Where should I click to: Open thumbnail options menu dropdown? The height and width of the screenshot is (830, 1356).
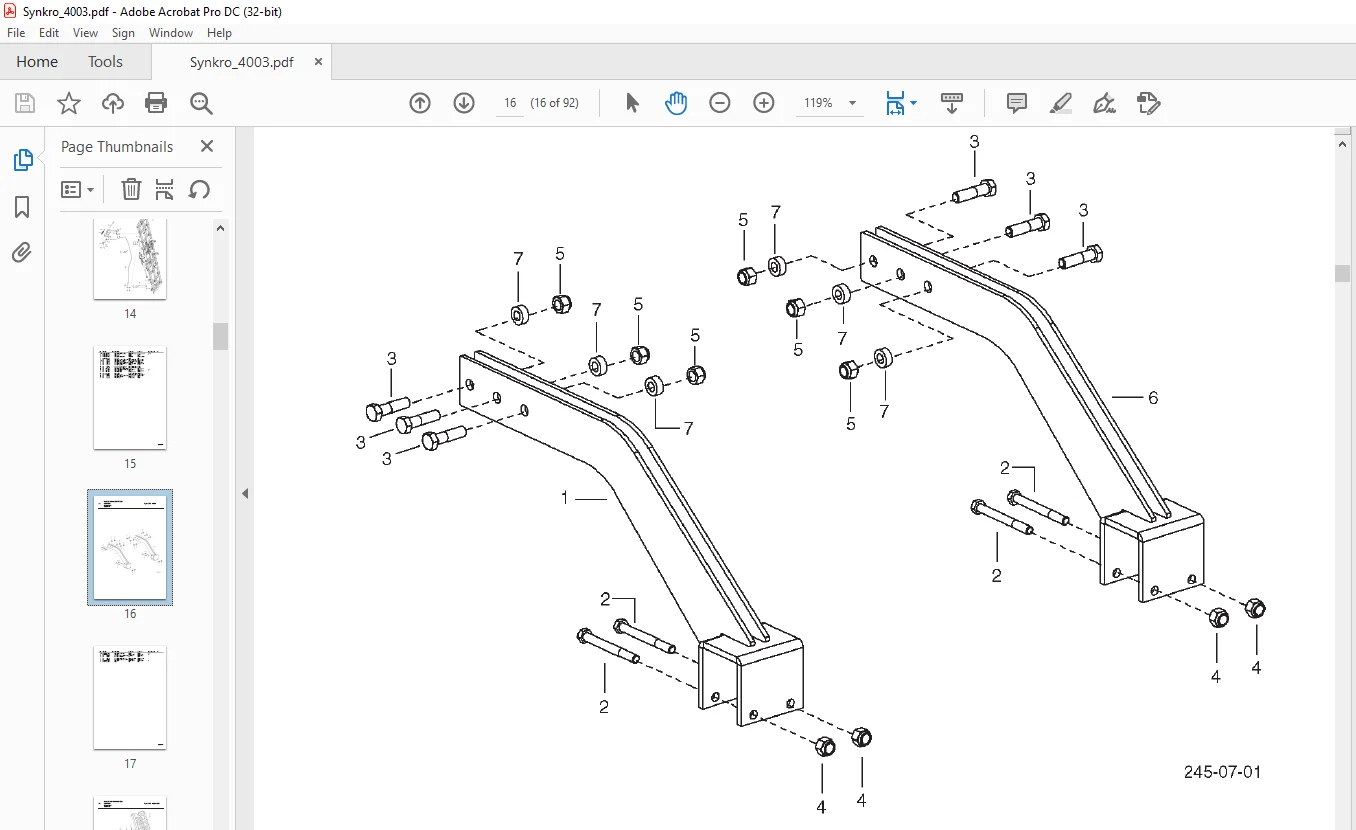pos(77,189)
